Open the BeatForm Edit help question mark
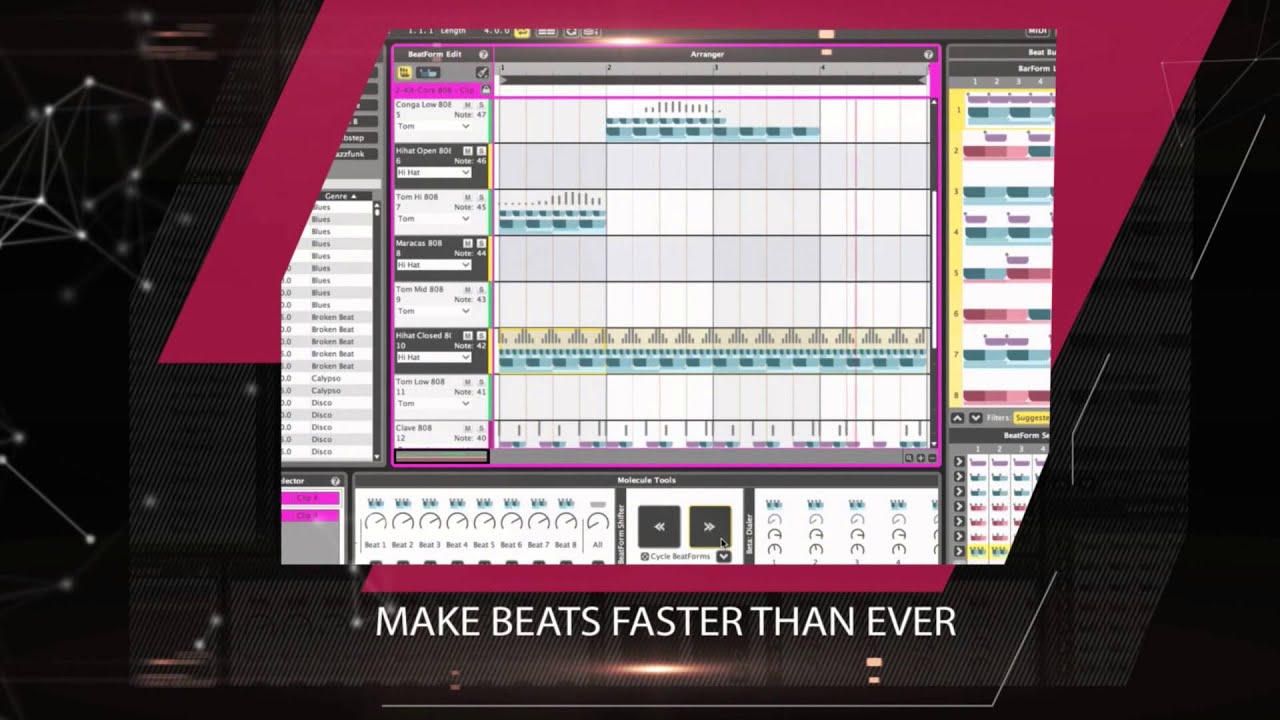The image size is (1280, 720). [483, 55]
